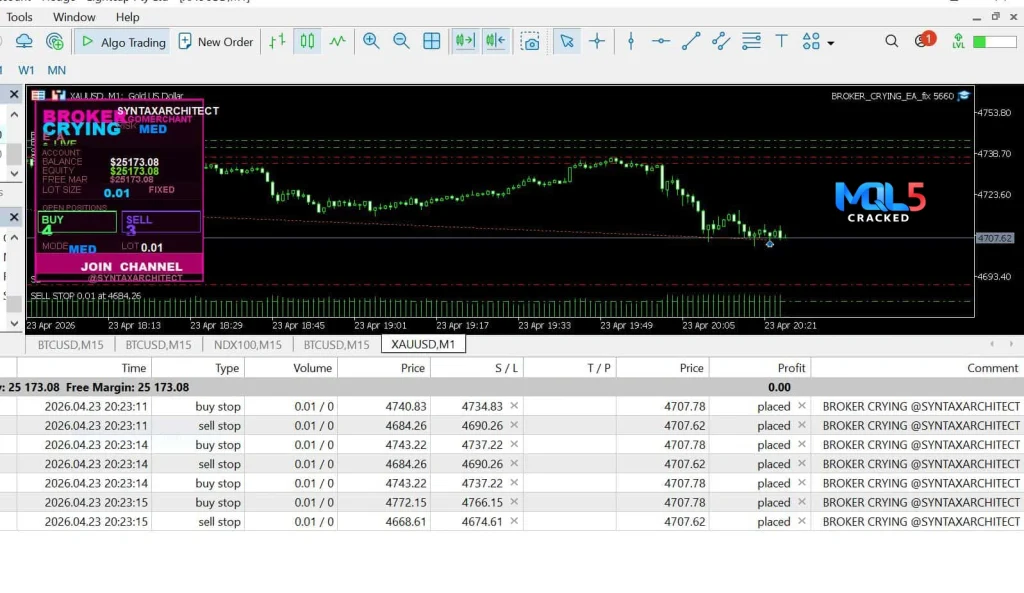This screenshot has height=593, width=1024.
Task: Click the LVL signal icon
Action: click(x=958, y=42)
